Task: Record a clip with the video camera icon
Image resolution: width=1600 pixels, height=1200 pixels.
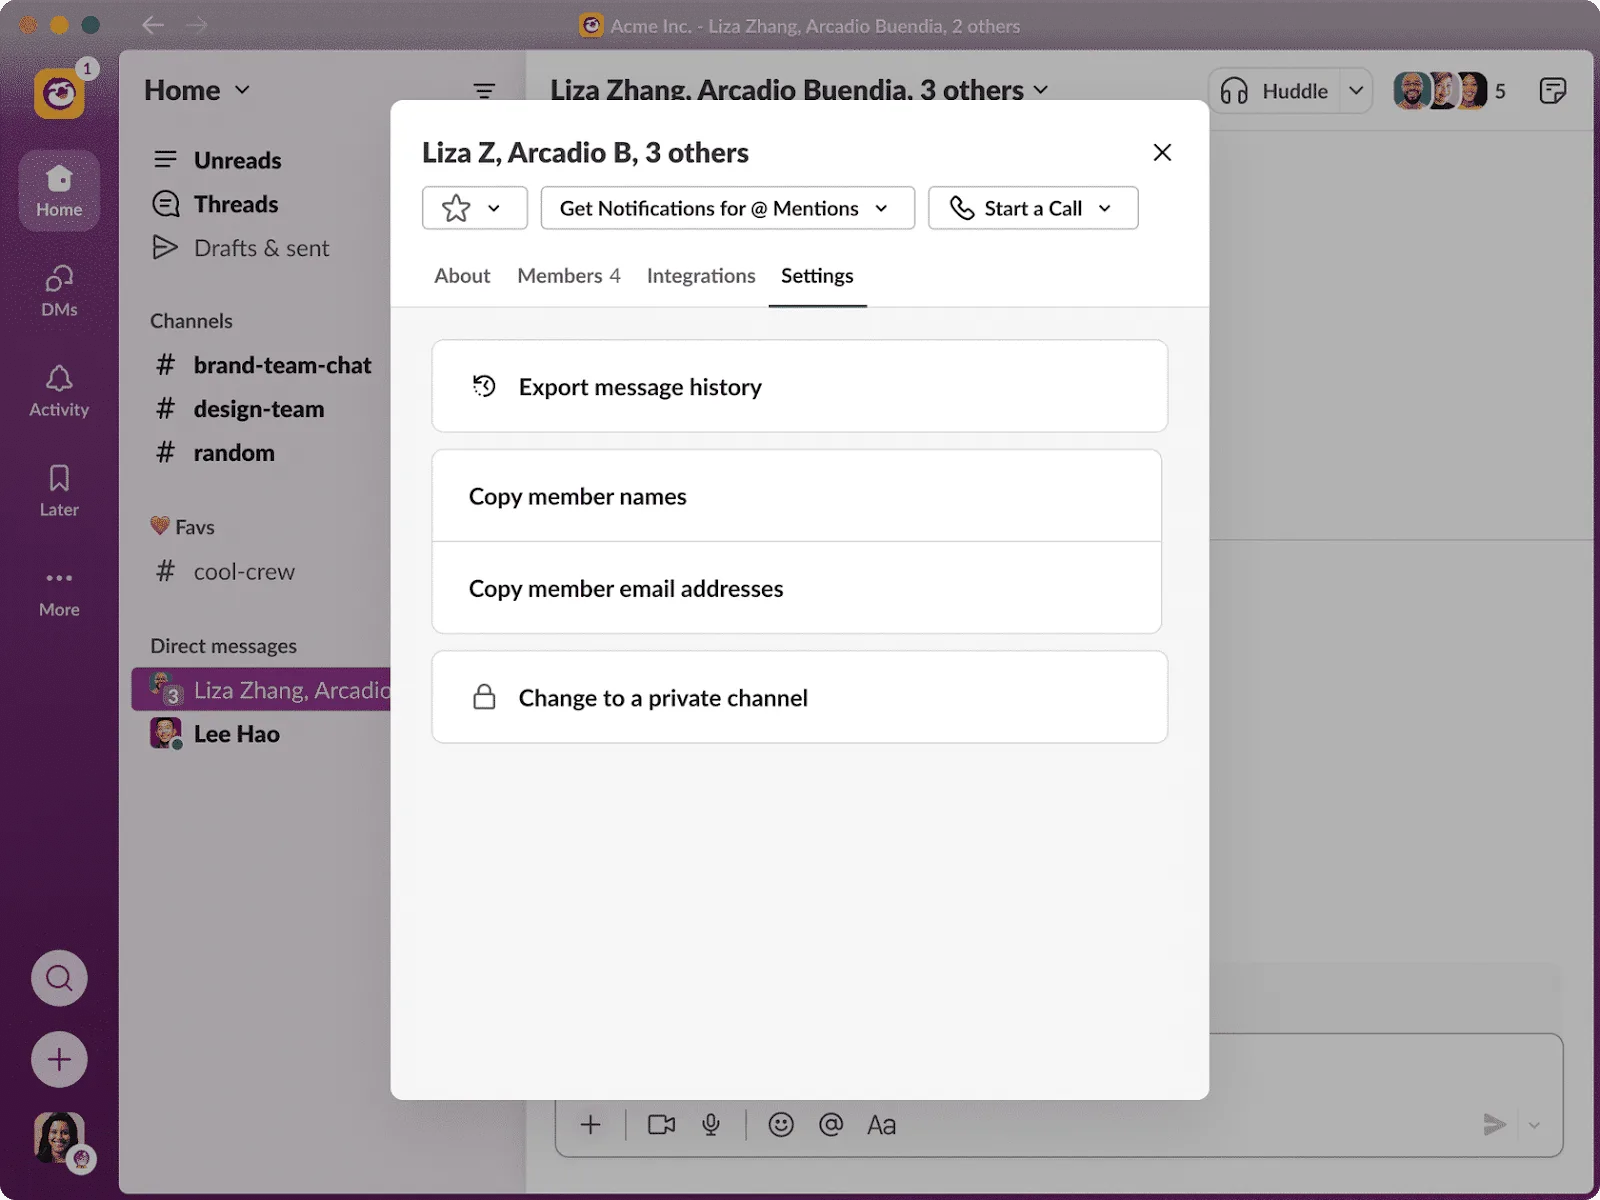Action: click(661, 1124)
